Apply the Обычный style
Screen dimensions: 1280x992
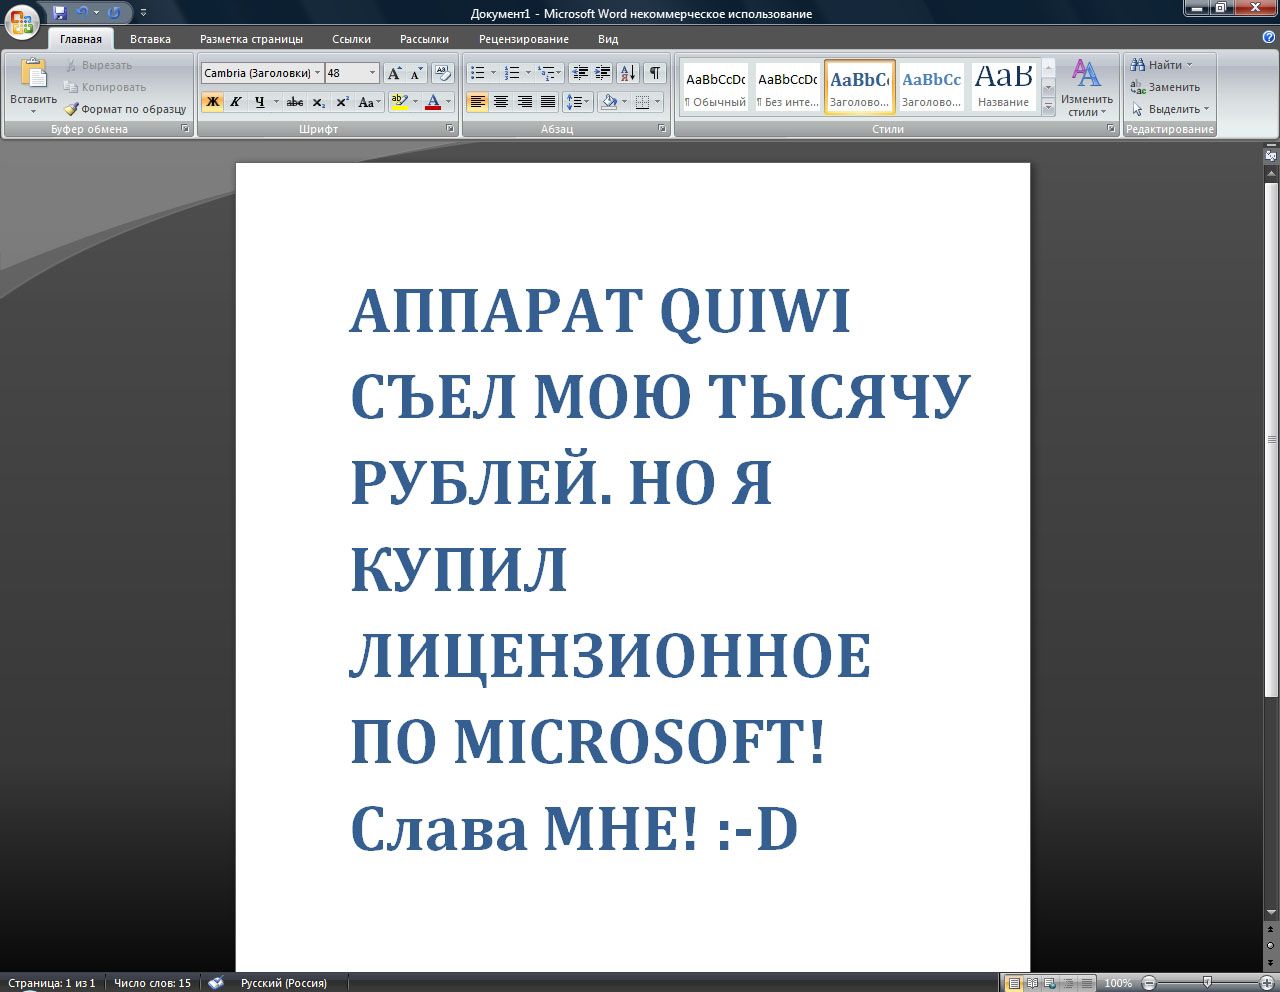point(715,88)
